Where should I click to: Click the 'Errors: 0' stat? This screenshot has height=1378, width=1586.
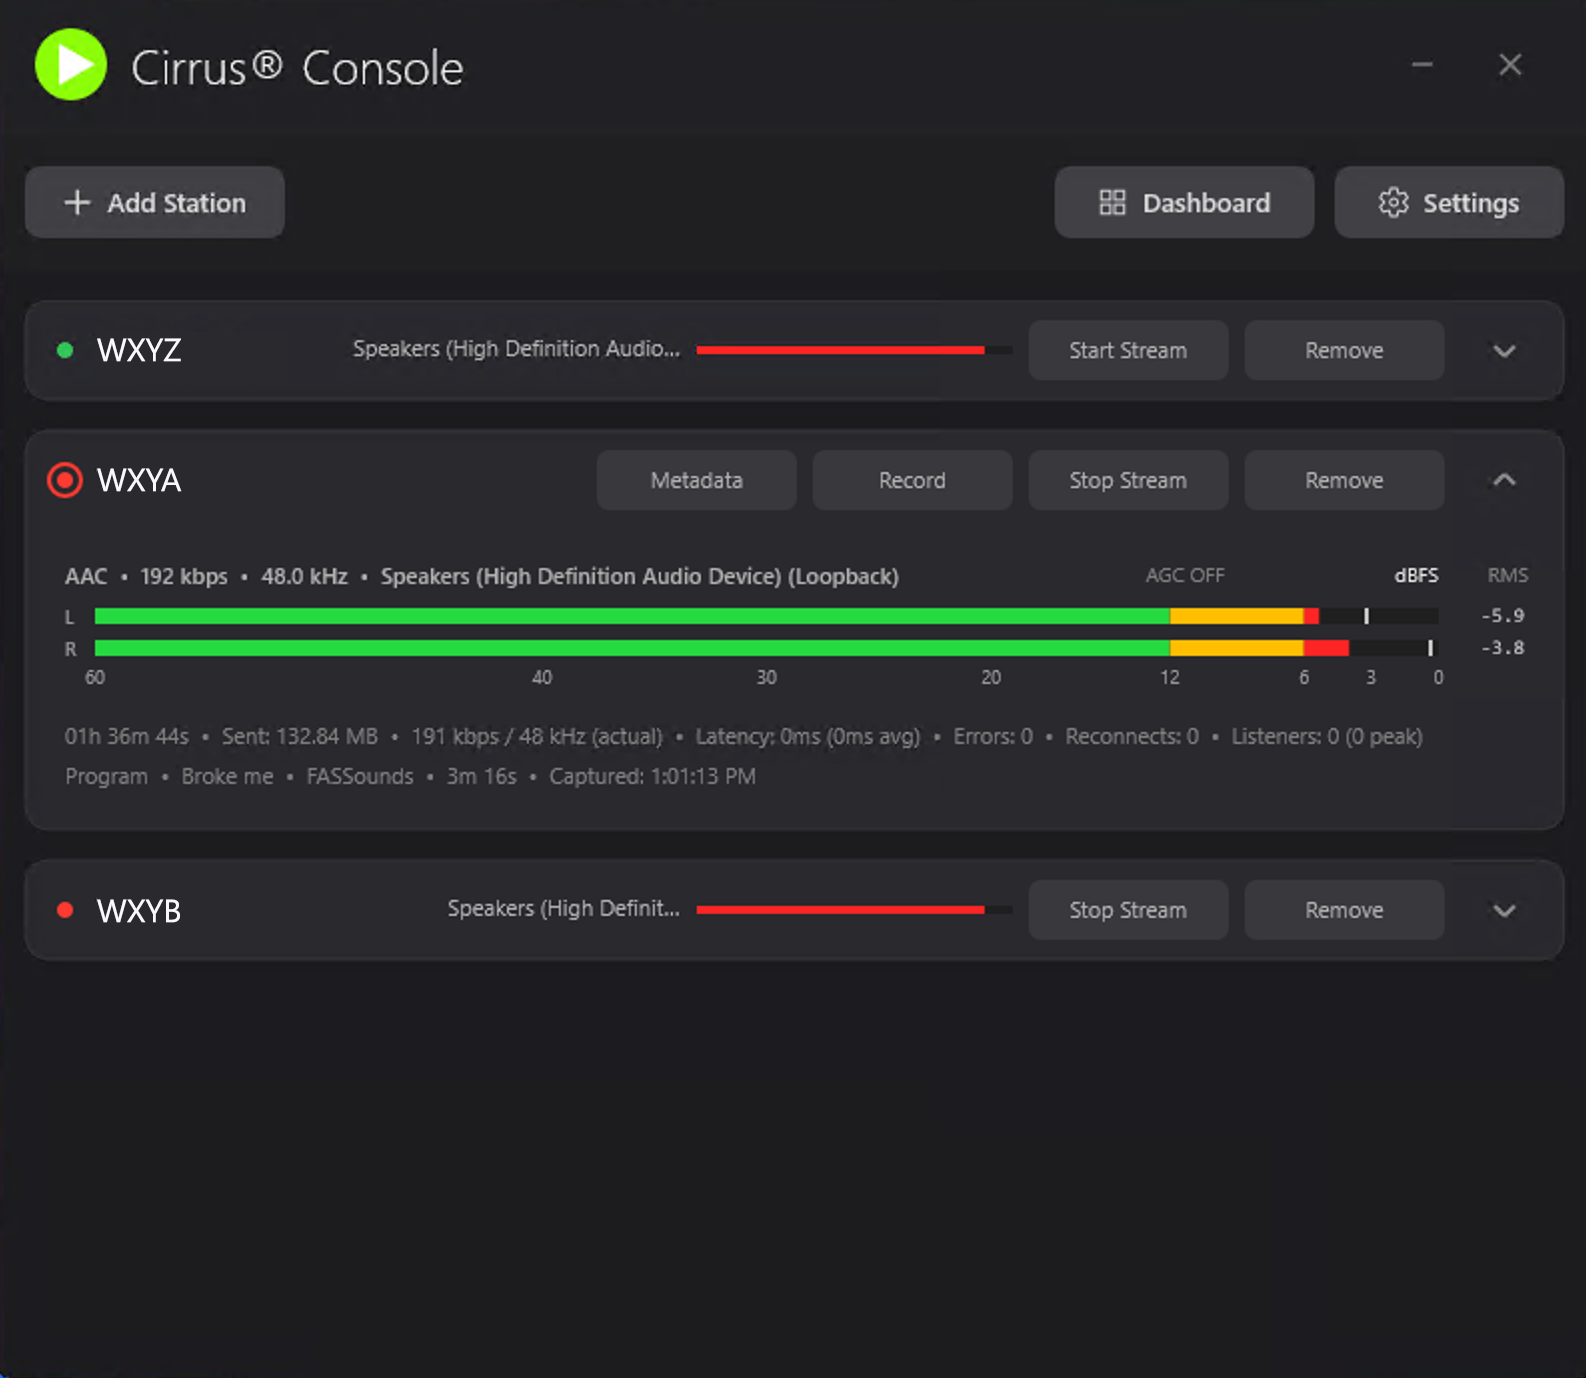993,737
